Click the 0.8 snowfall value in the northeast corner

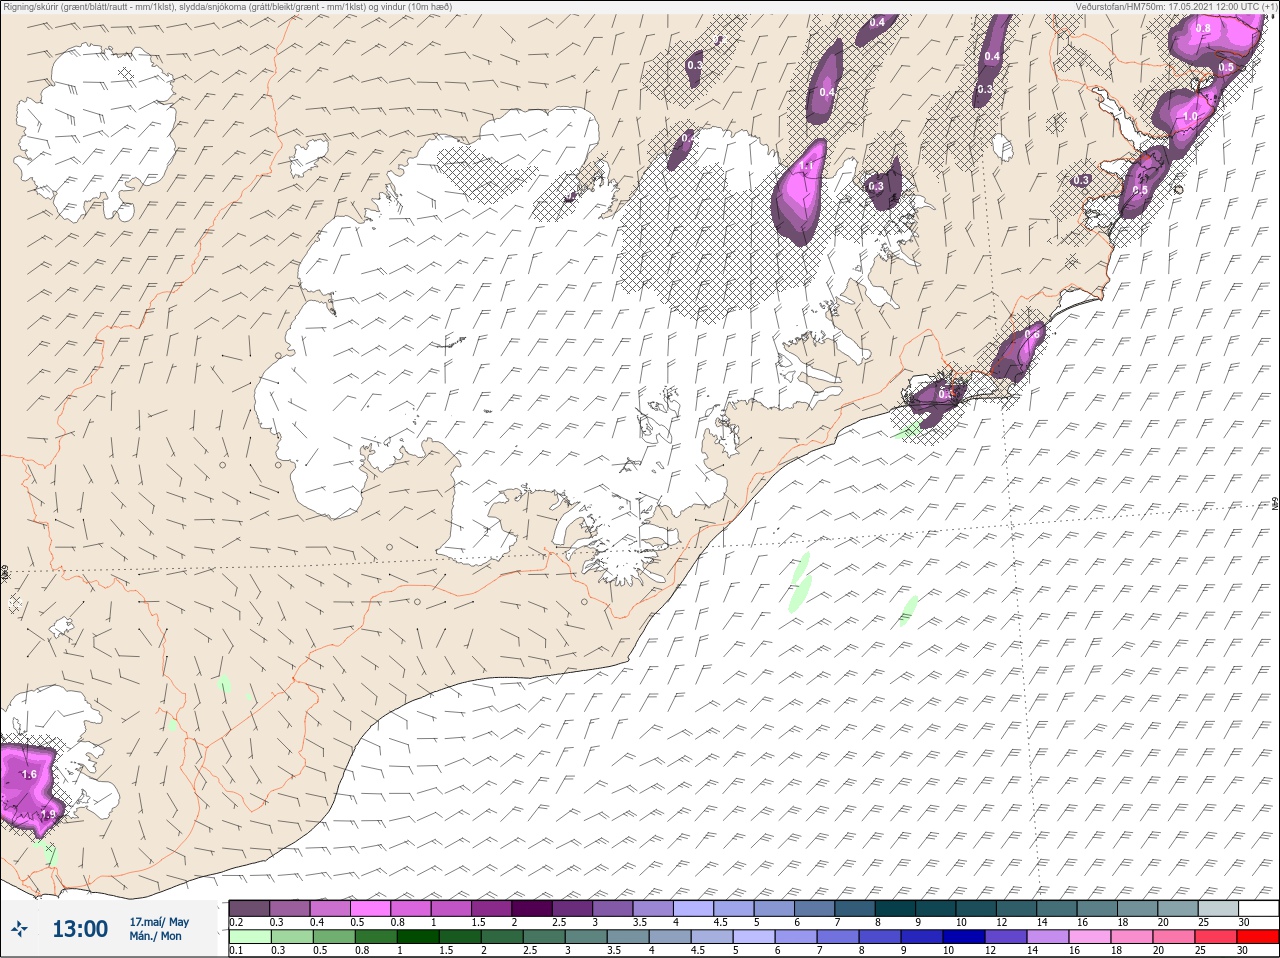[x=1203, y=29]
